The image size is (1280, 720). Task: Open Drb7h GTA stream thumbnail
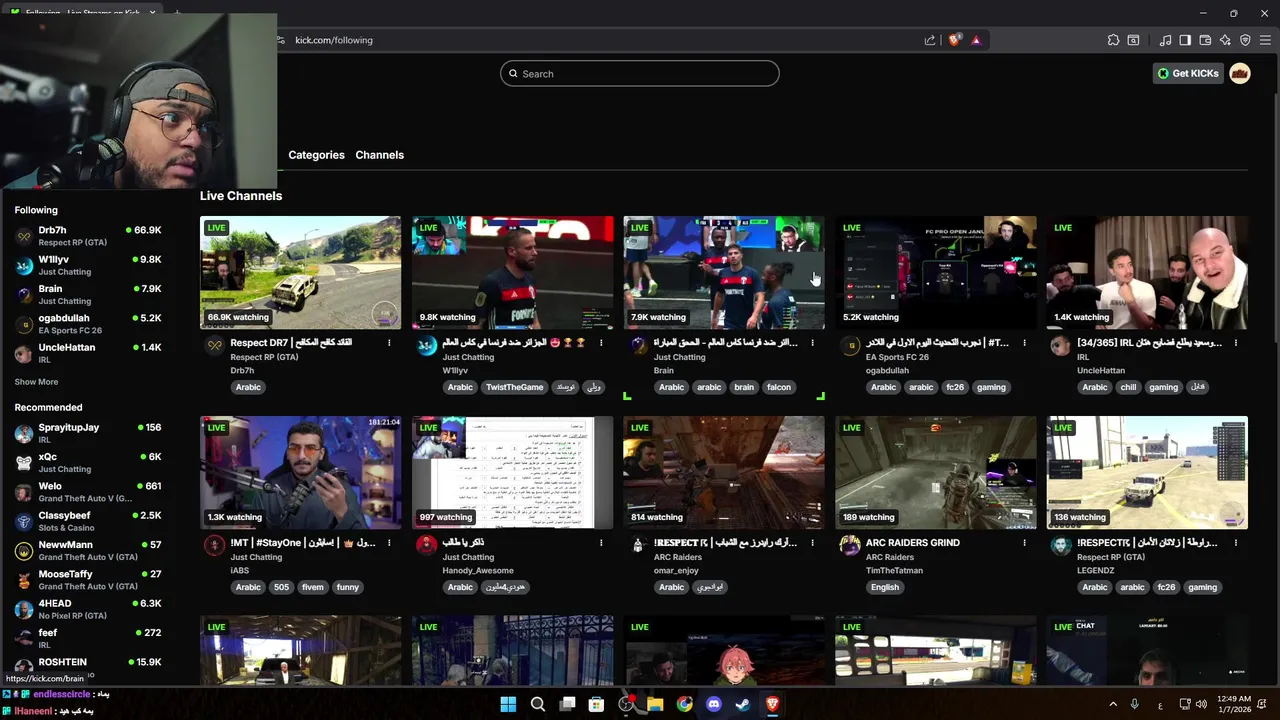click(300, 272)
